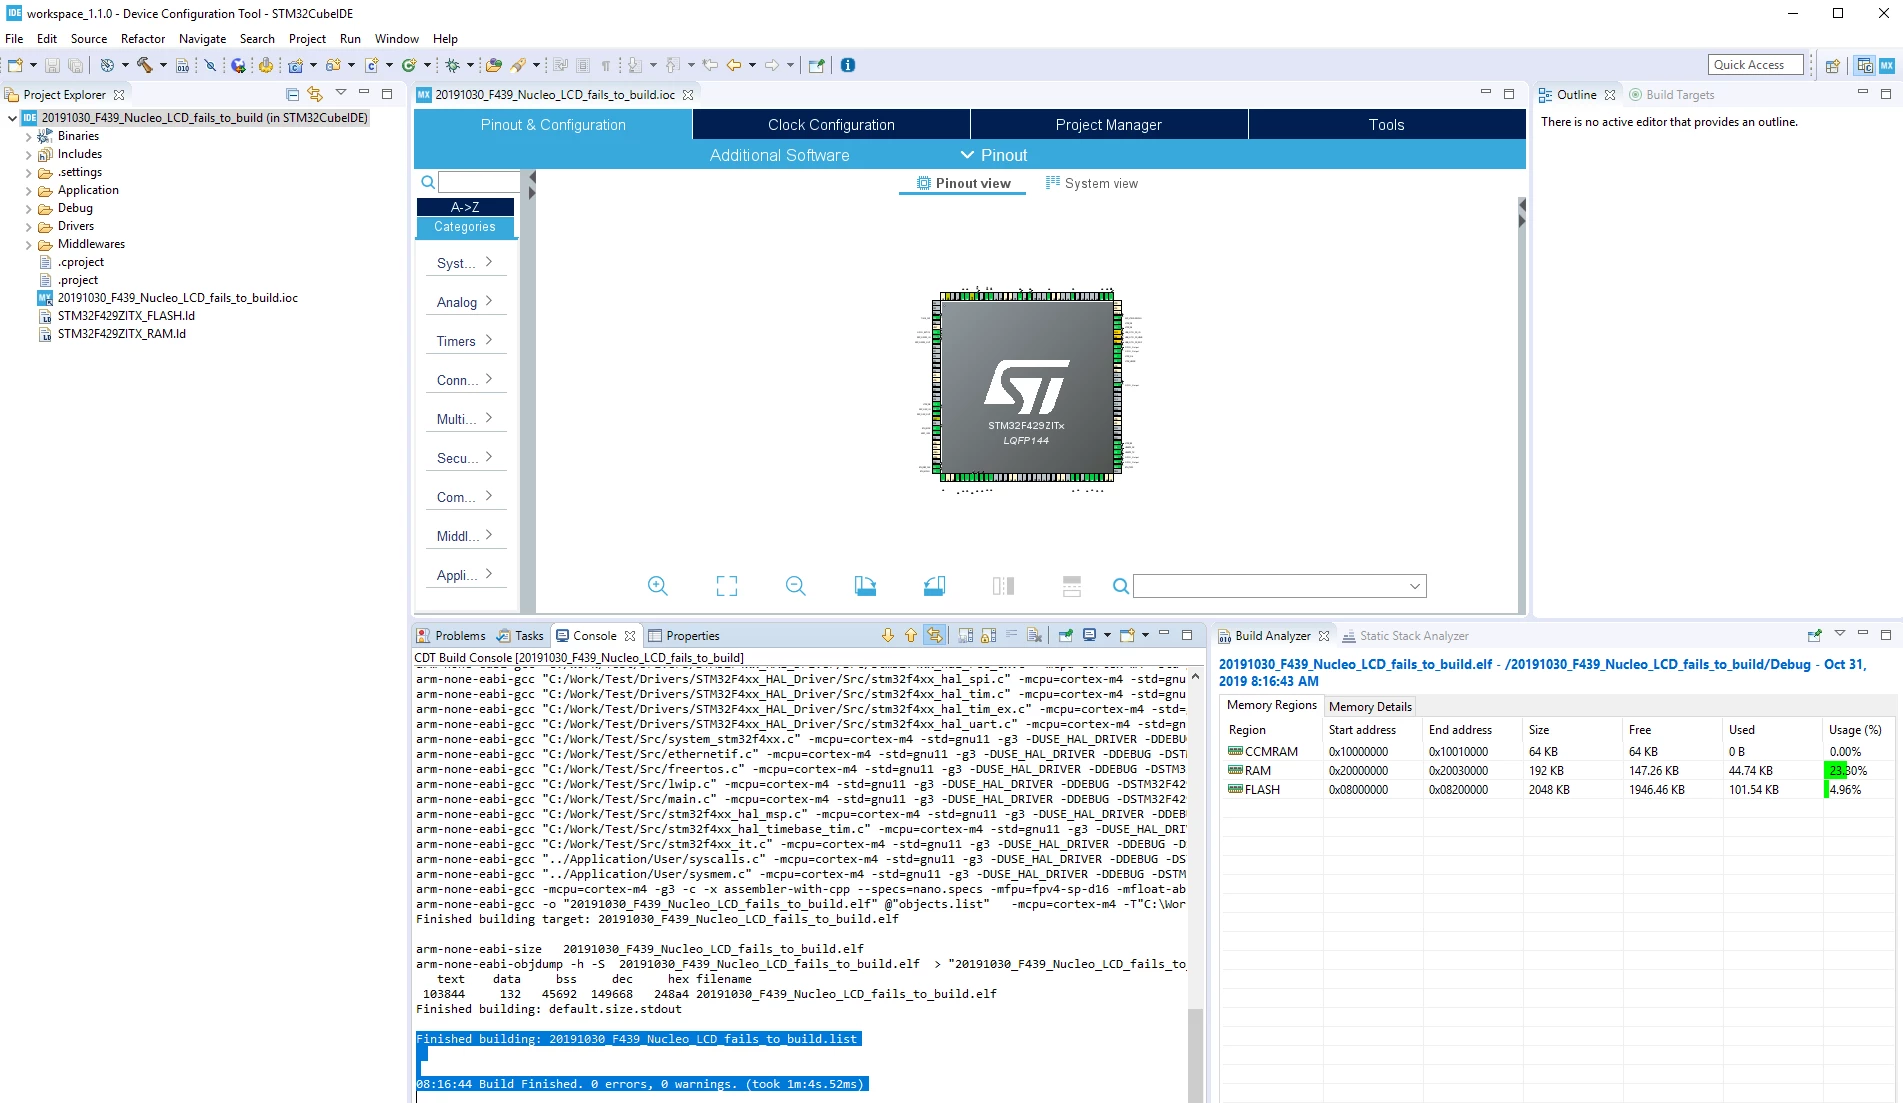This screenshot has width=1903, height=1103.
Task: Collapse the 20191030_F439_Nucleo_LCD project root
Action: 12,118
